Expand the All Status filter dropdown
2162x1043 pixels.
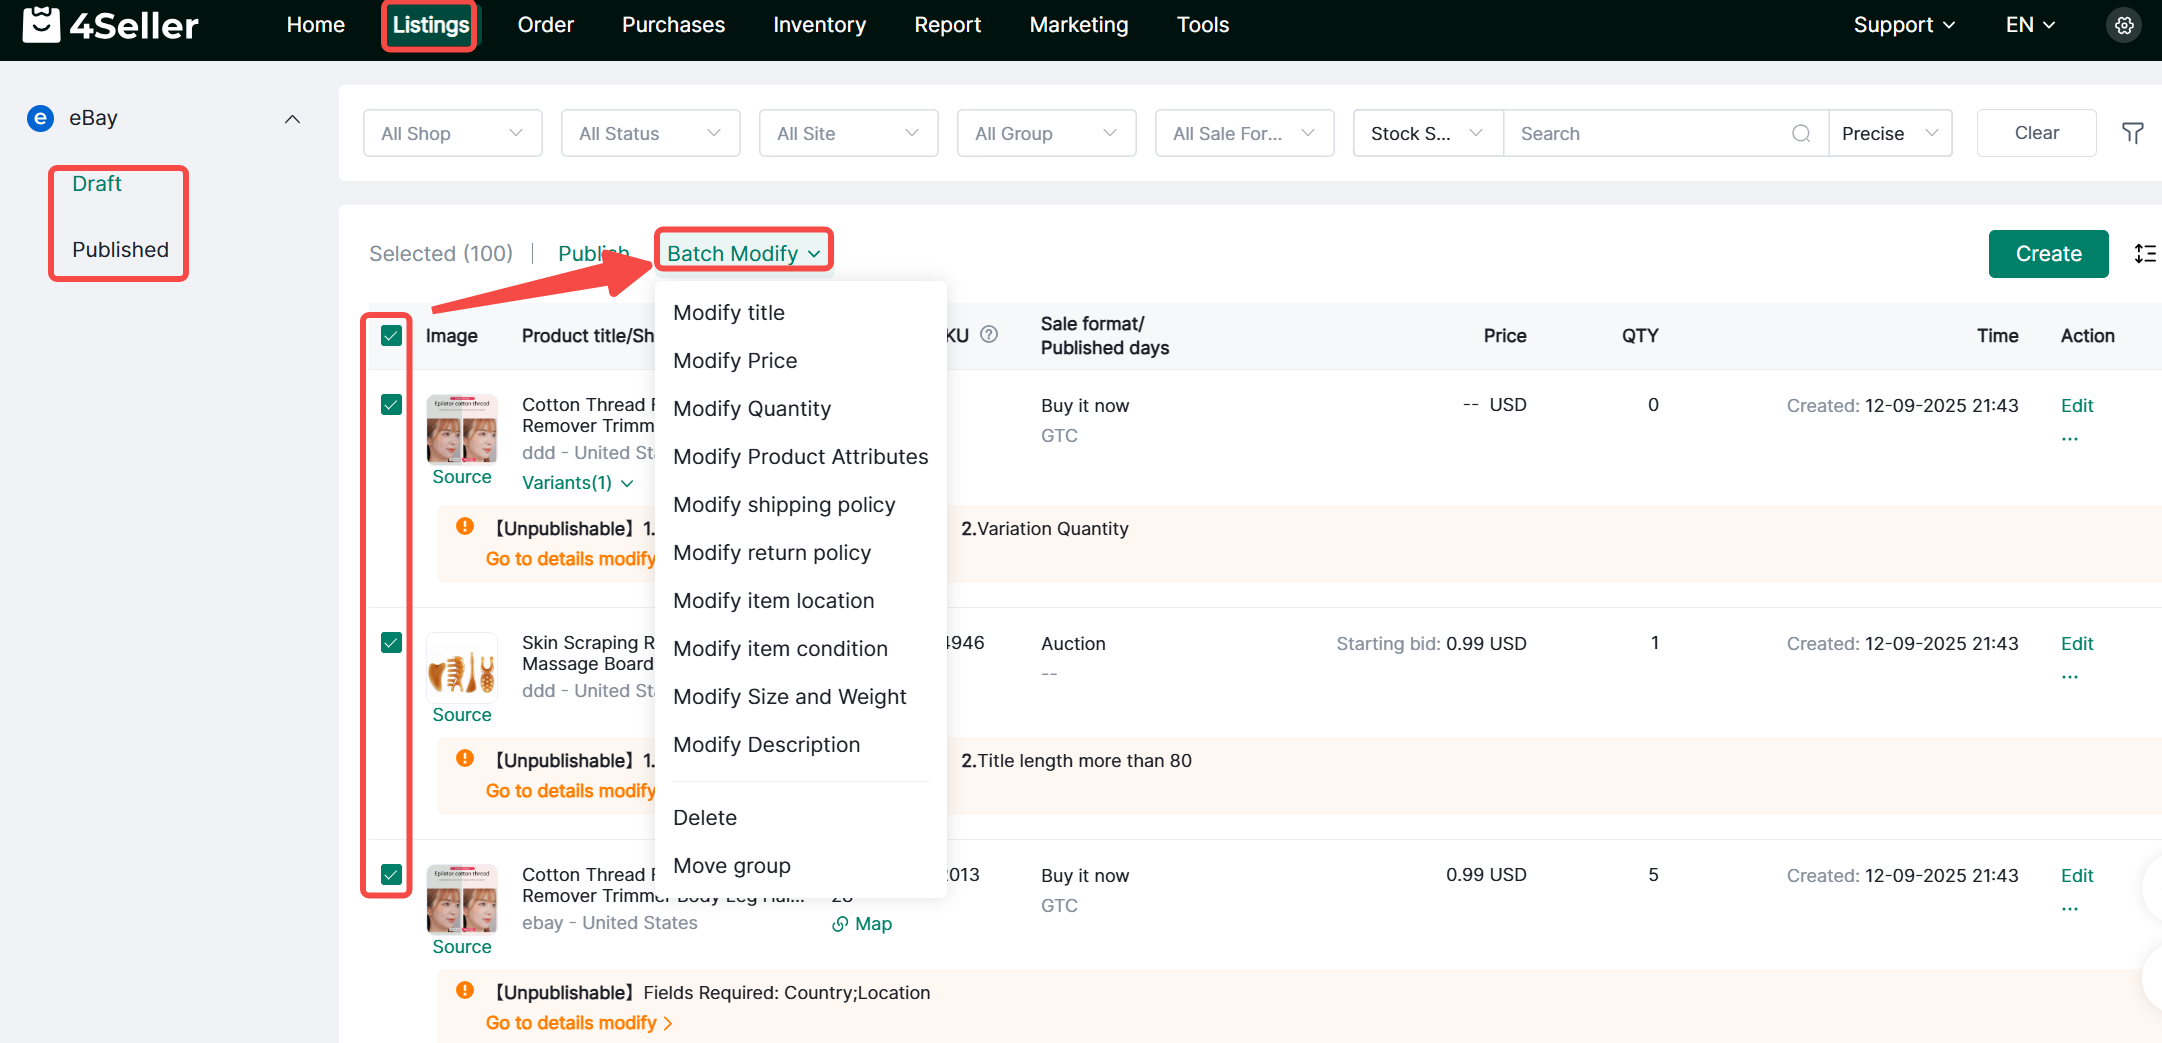[x=650, y=134]
